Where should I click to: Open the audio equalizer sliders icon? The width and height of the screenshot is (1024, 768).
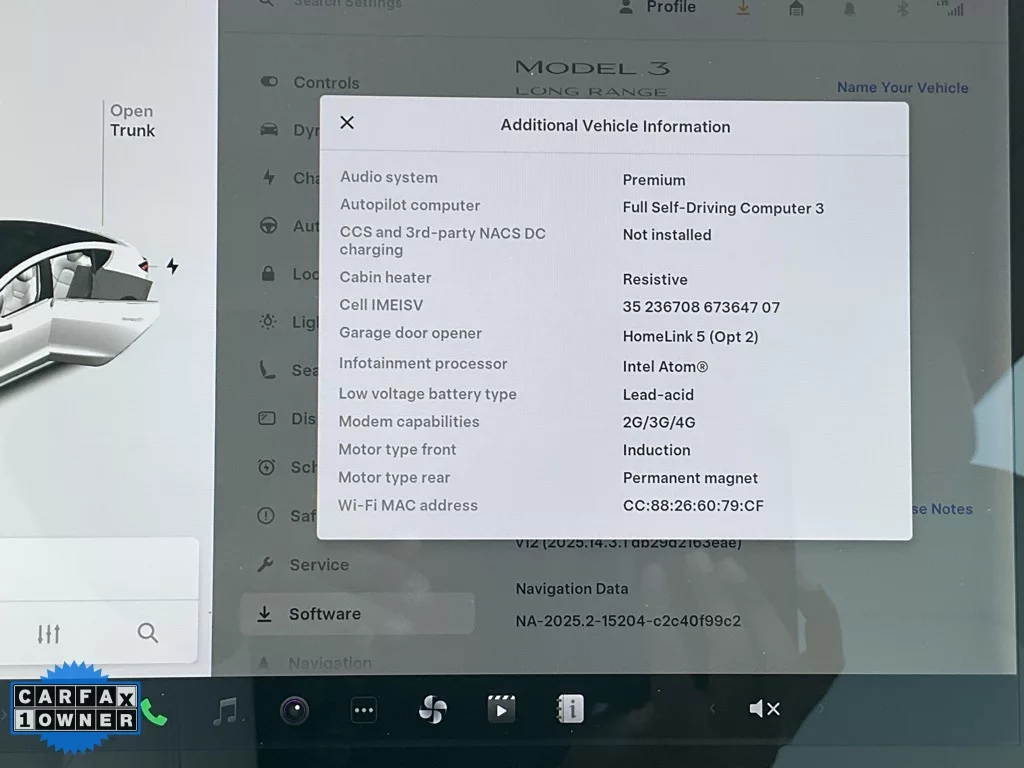coord(48,634)
